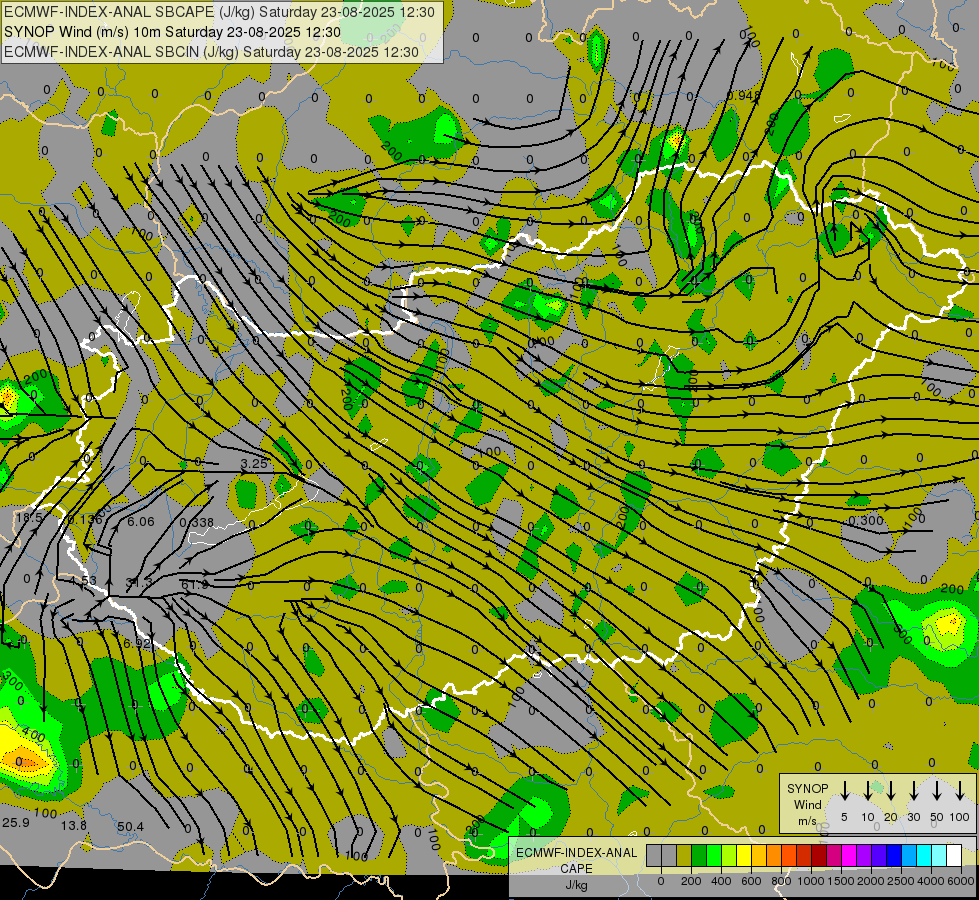
Task: Click the map value '0.948'
Action: [x=744, y=96]
